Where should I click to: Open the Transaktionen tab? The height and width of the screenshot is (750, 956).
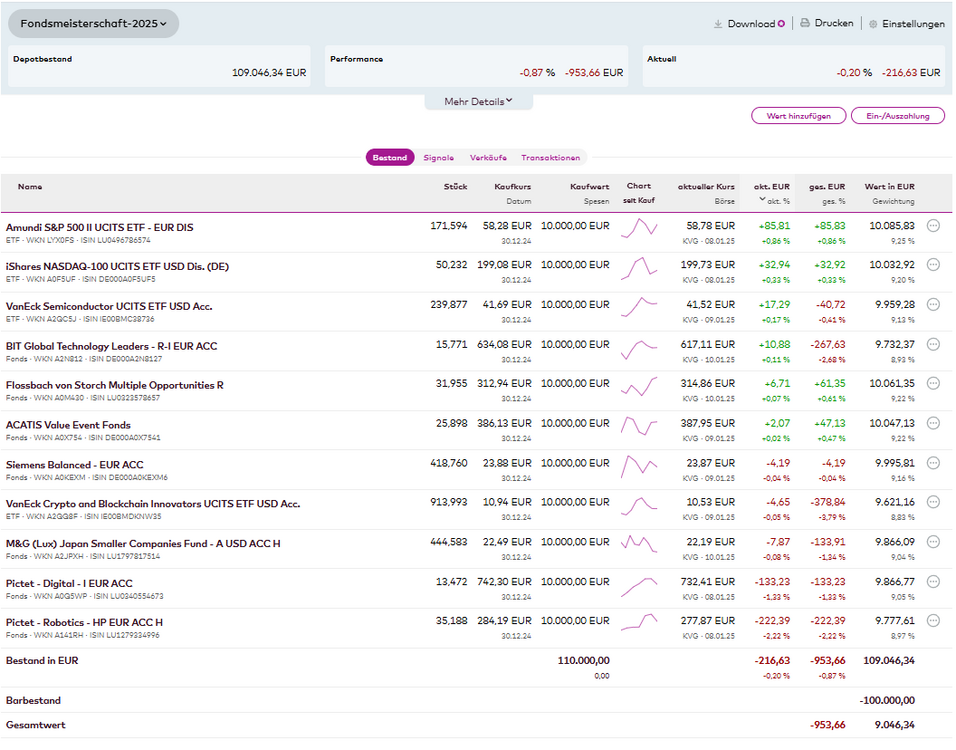tap(550, 158)
